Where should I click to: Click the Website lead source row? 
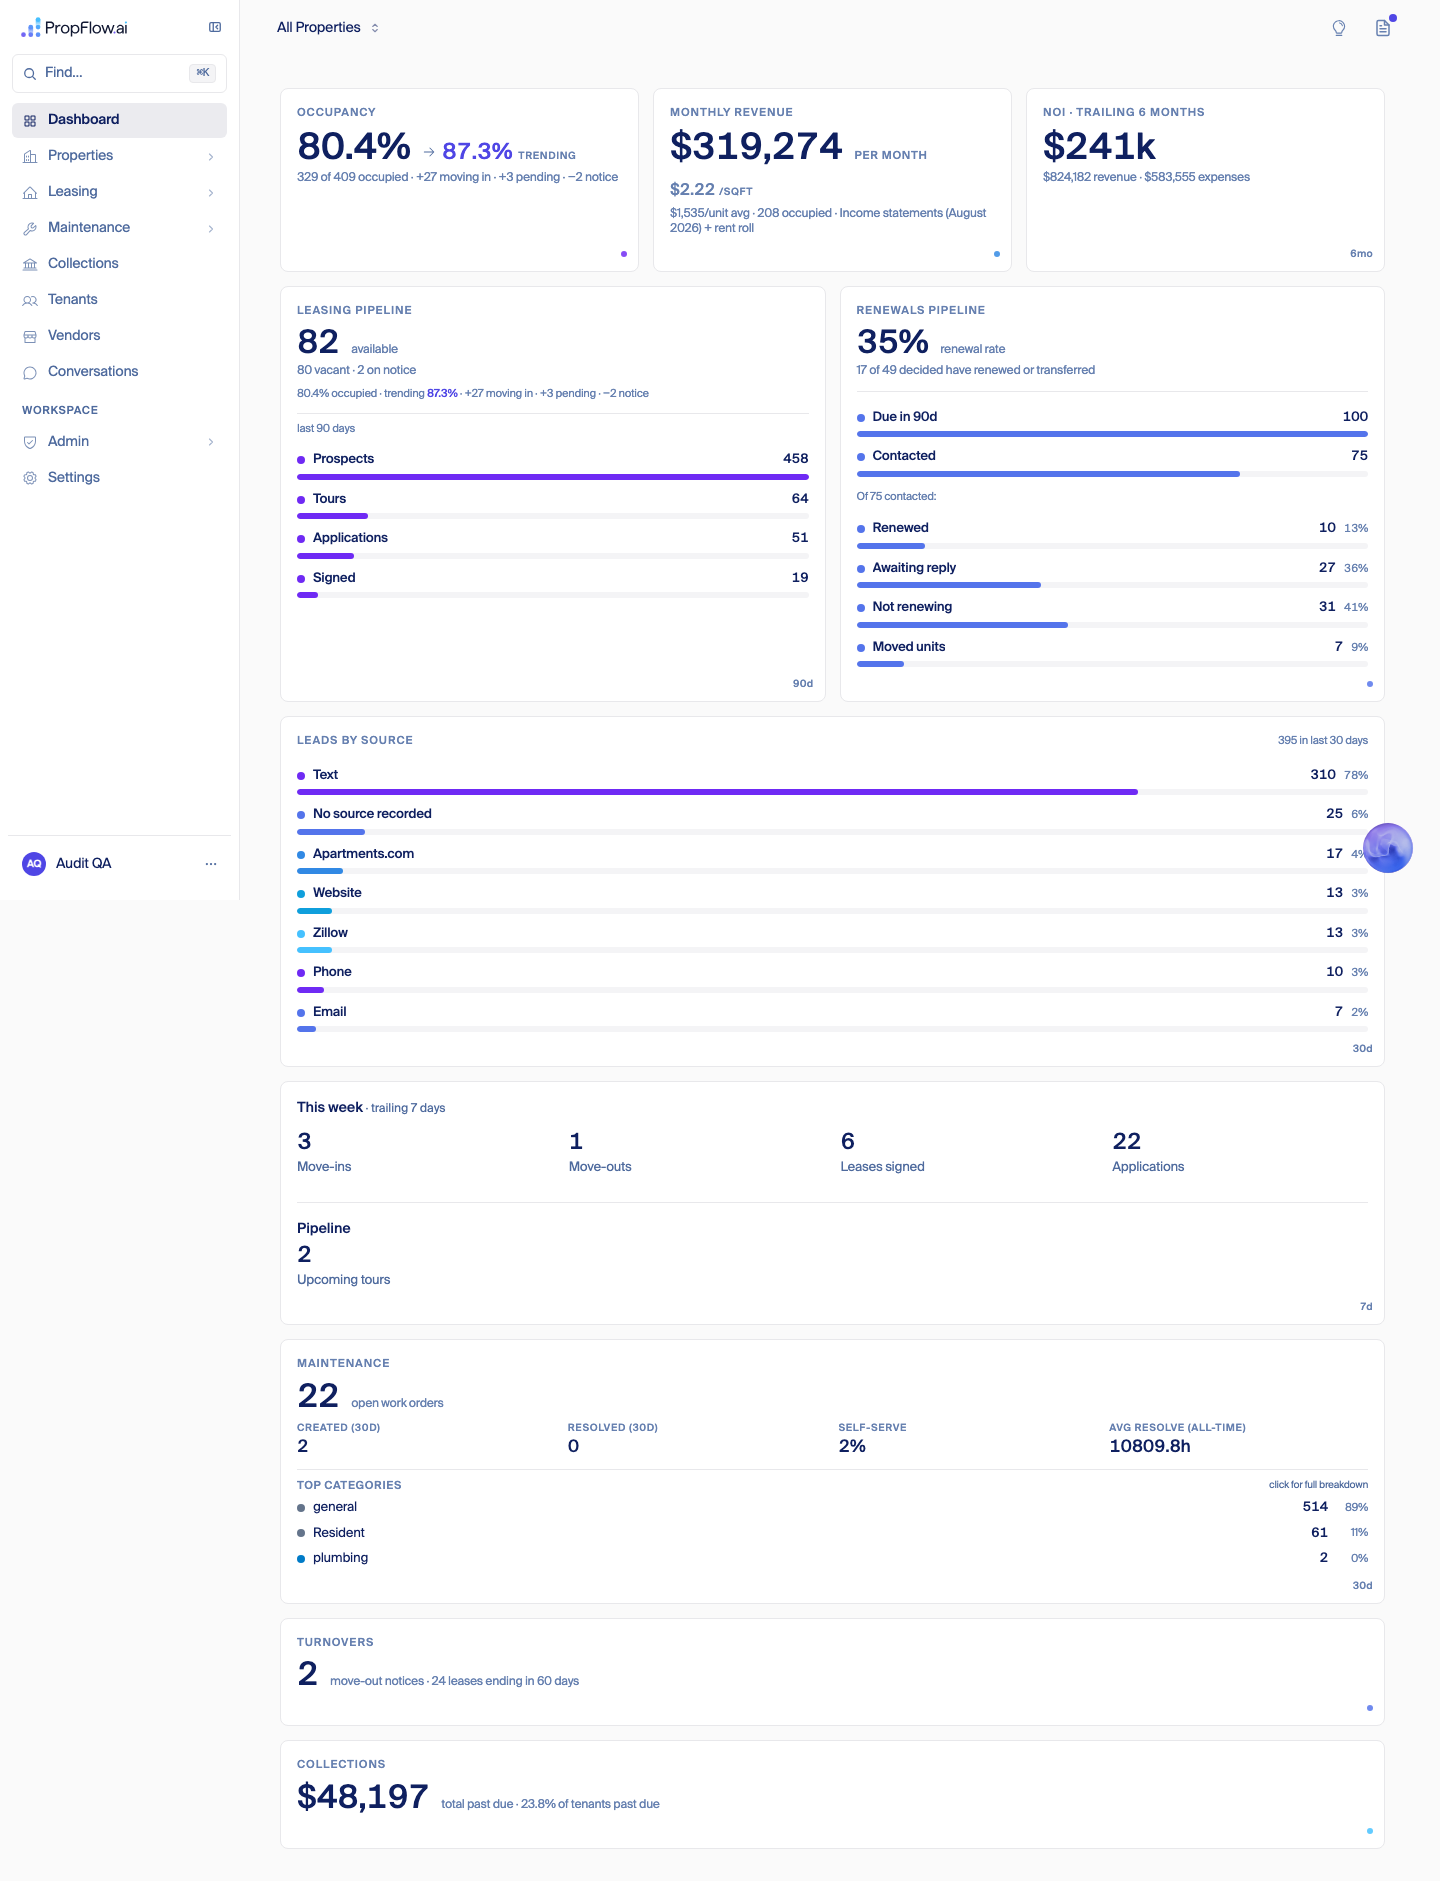(x=832, y=901)
